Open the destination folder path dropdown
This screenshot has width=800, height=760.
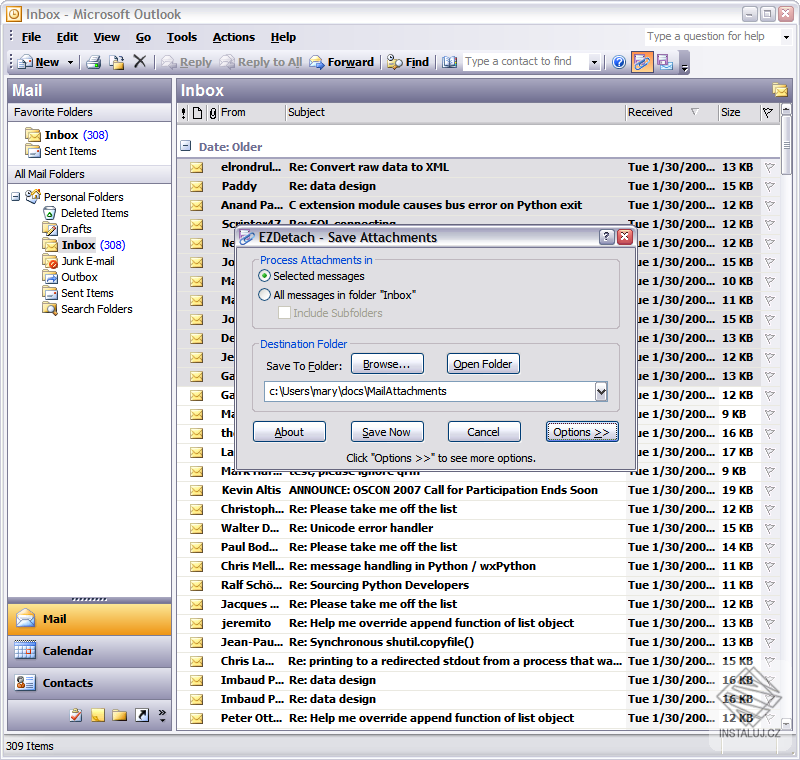click(x=601, y=392)
